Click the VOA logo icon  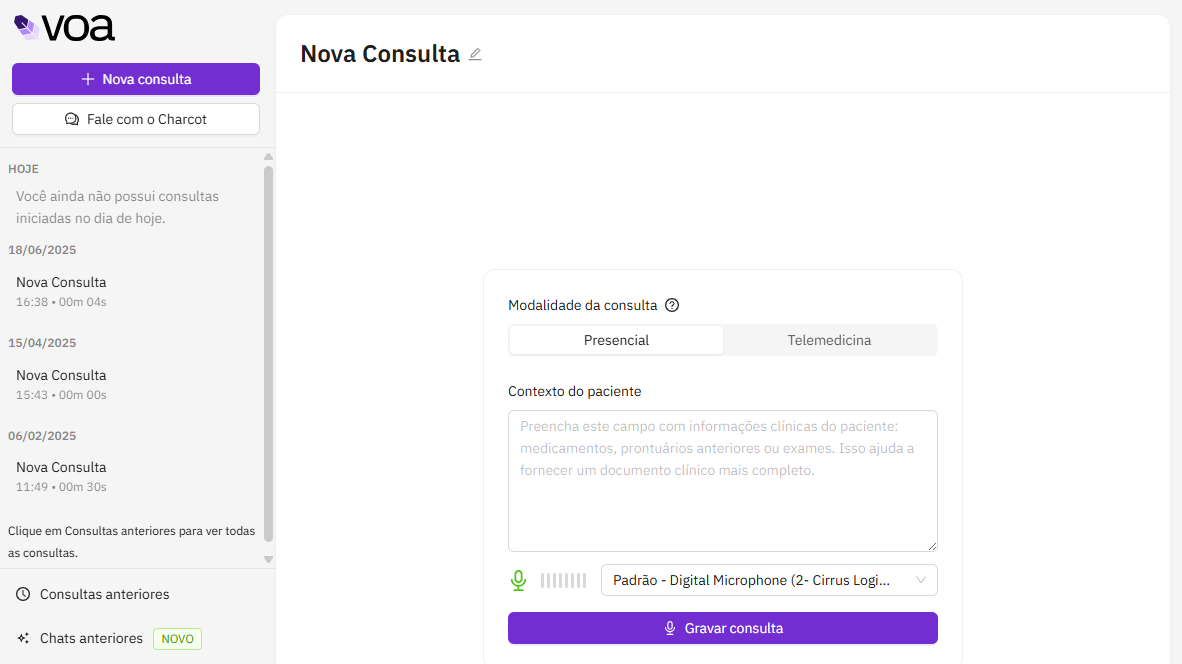(27, 28)
